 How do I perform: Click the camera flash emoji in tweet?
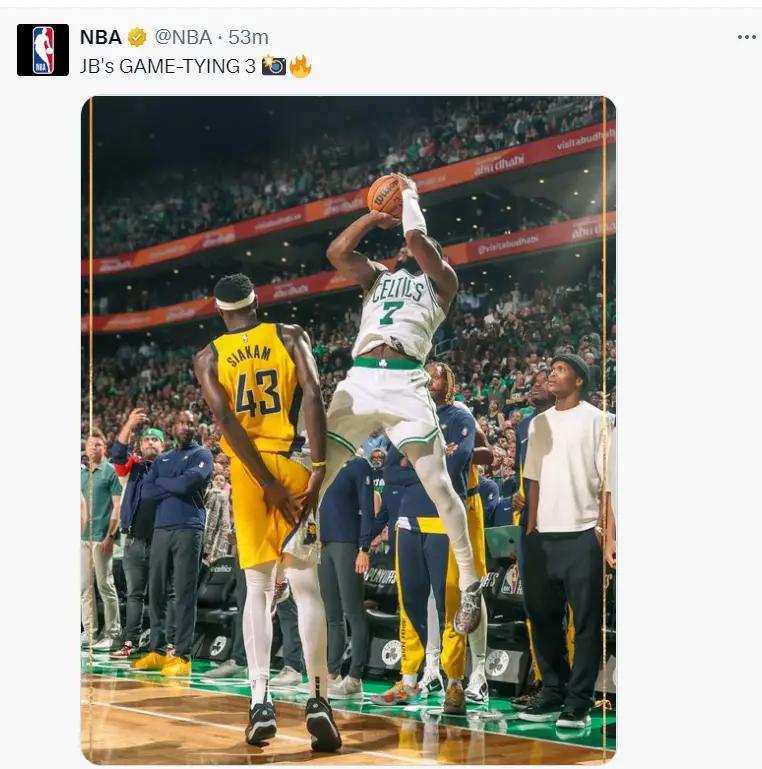pyautogui.click(x=274, y=66)
